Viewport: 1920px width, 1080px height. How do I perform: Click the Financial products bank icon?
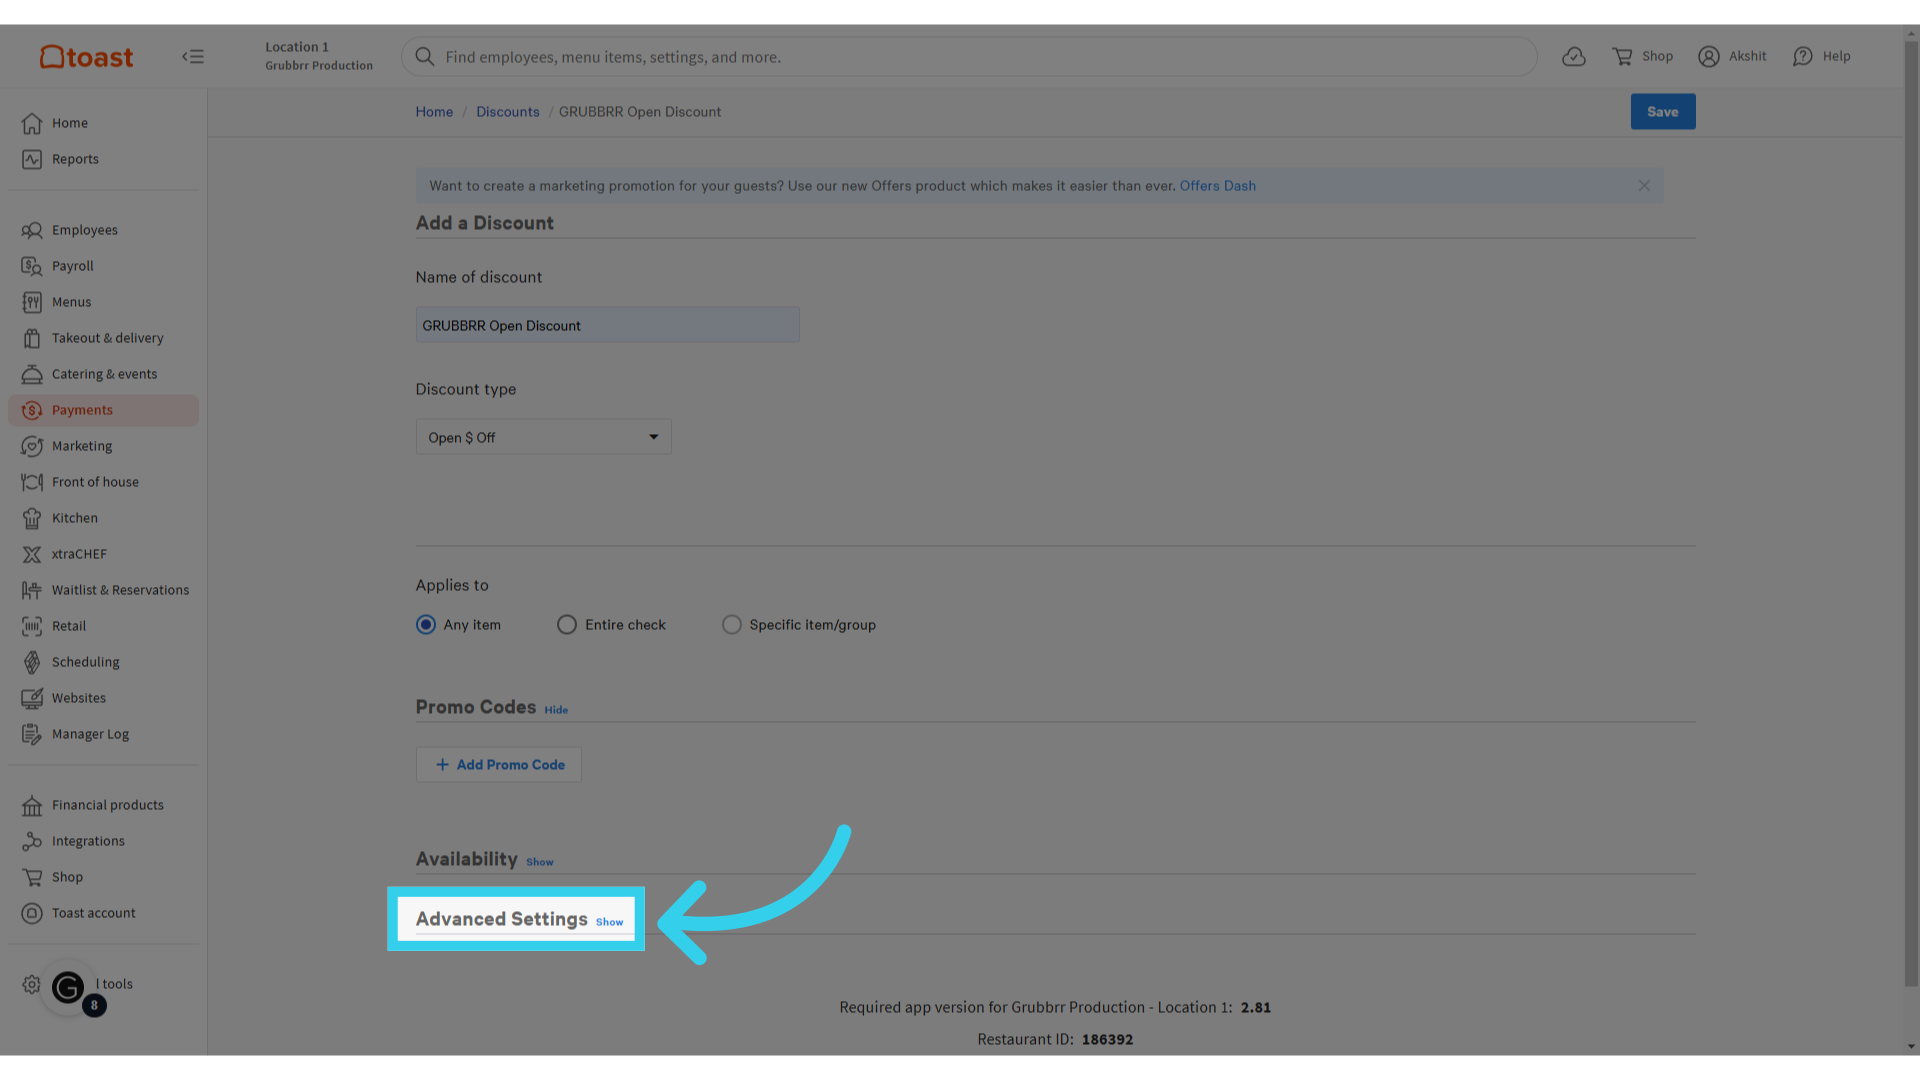[32, 805]
